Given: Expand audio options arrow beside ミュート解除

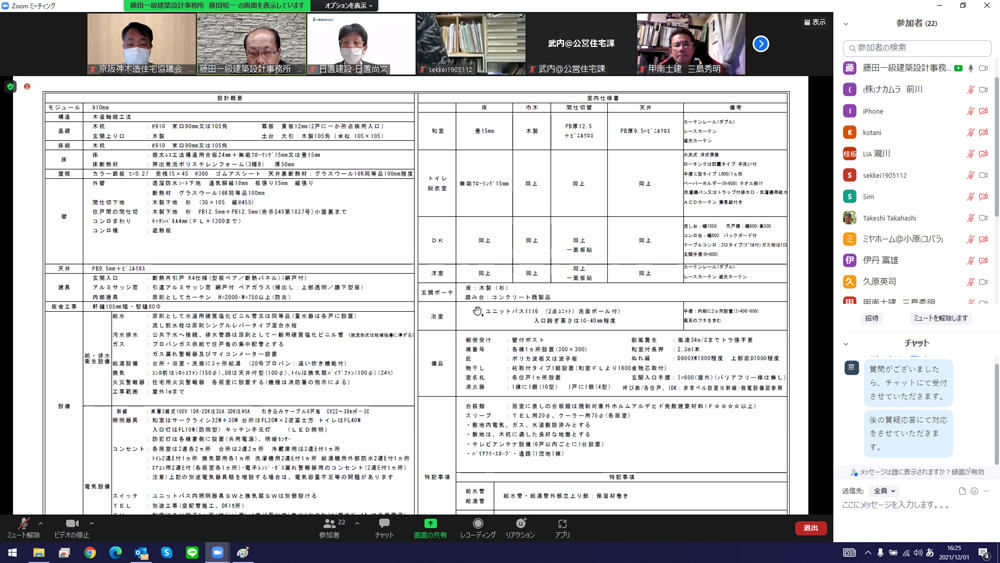Looking at the screenshot, I should 41,523.
